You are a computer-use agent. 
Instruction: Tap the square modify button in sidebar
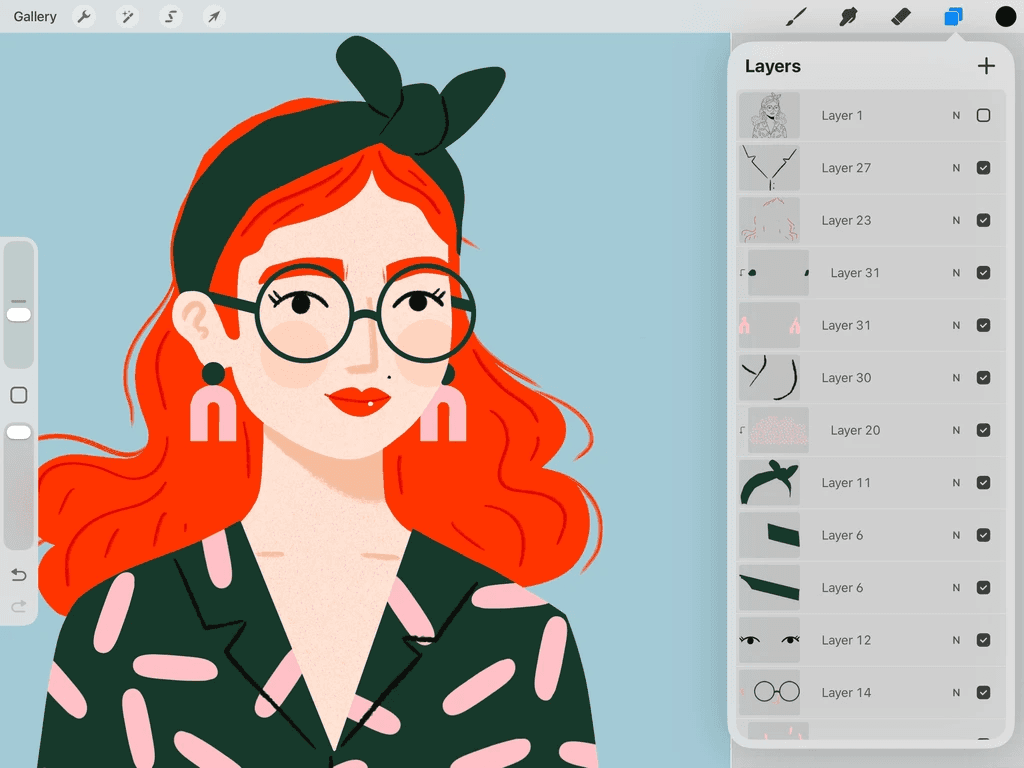(19, 395)
